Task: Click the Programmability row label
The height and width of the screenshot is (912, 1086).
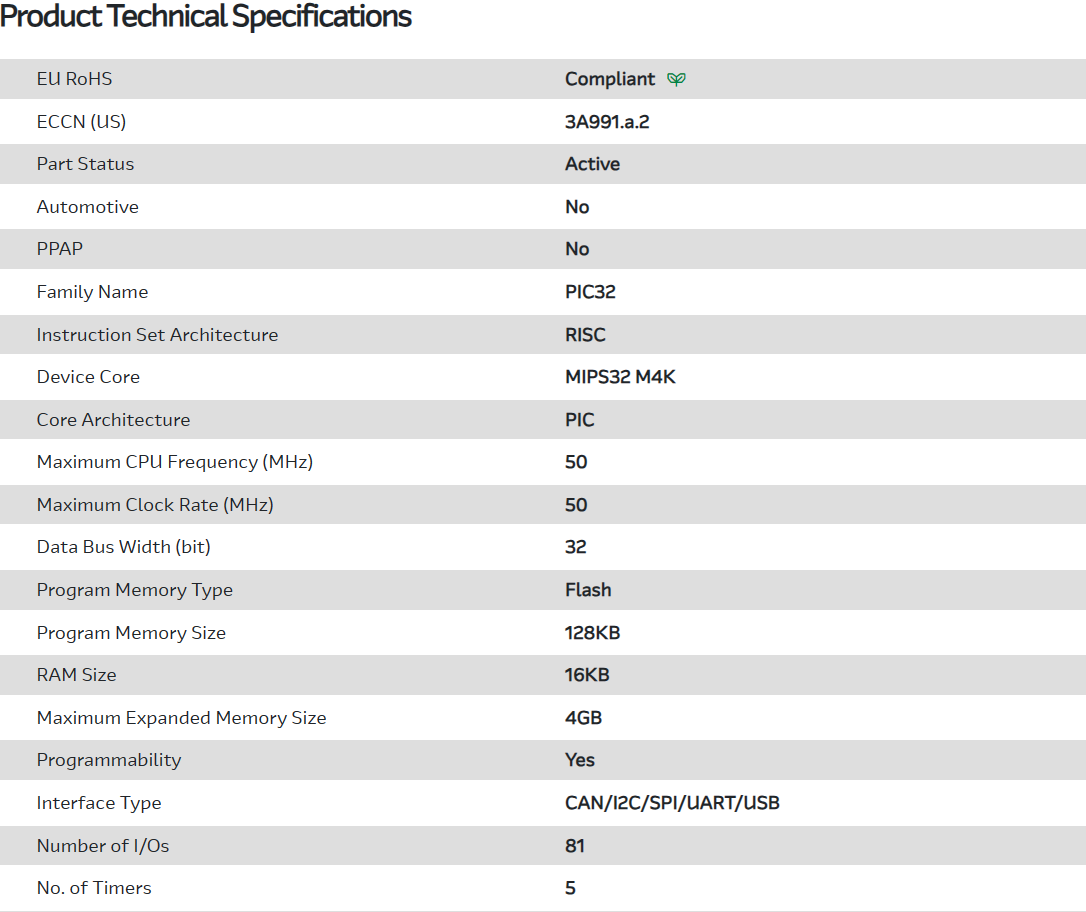Action: tap(109, 760)
